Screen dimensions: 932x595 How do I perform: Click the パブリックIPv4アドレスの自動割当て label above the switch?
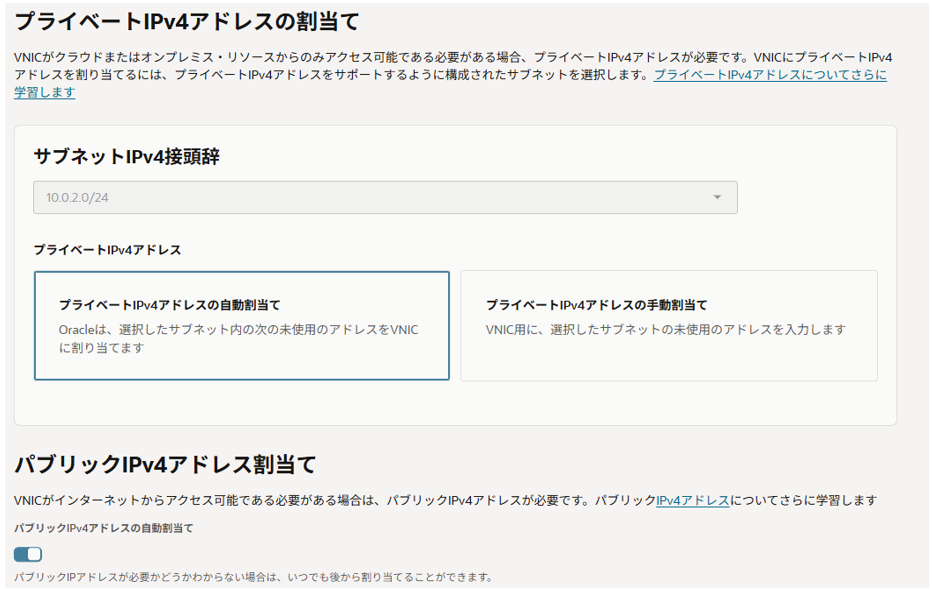tap(103, 527)
